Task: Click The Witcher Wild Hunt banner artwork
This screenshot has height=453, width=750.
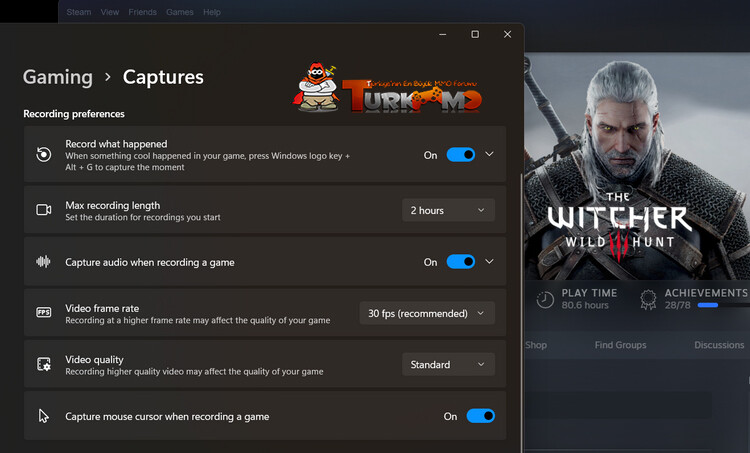Action: [637, 166]
